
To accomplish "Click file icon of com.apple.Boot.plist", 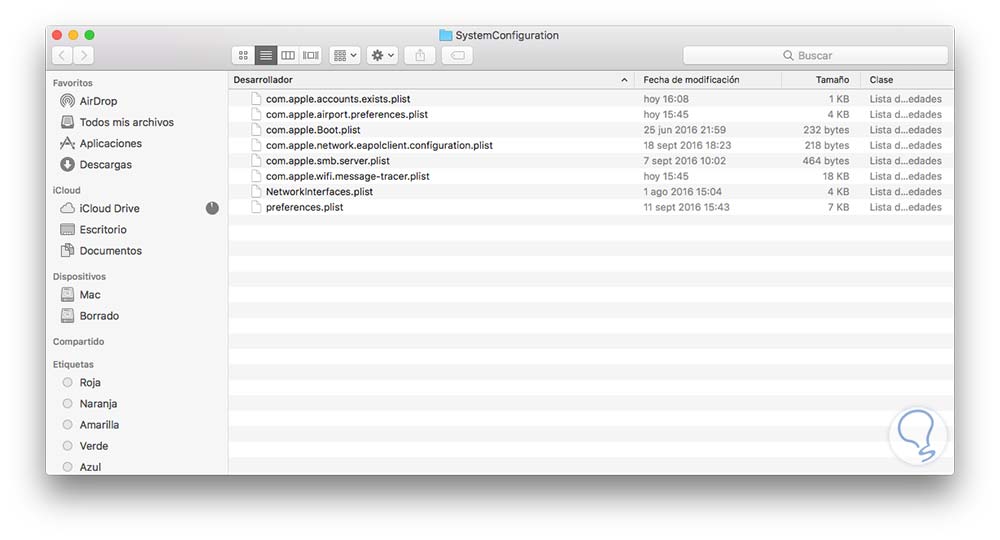I will pyautogui.click(x=256, y=129).
